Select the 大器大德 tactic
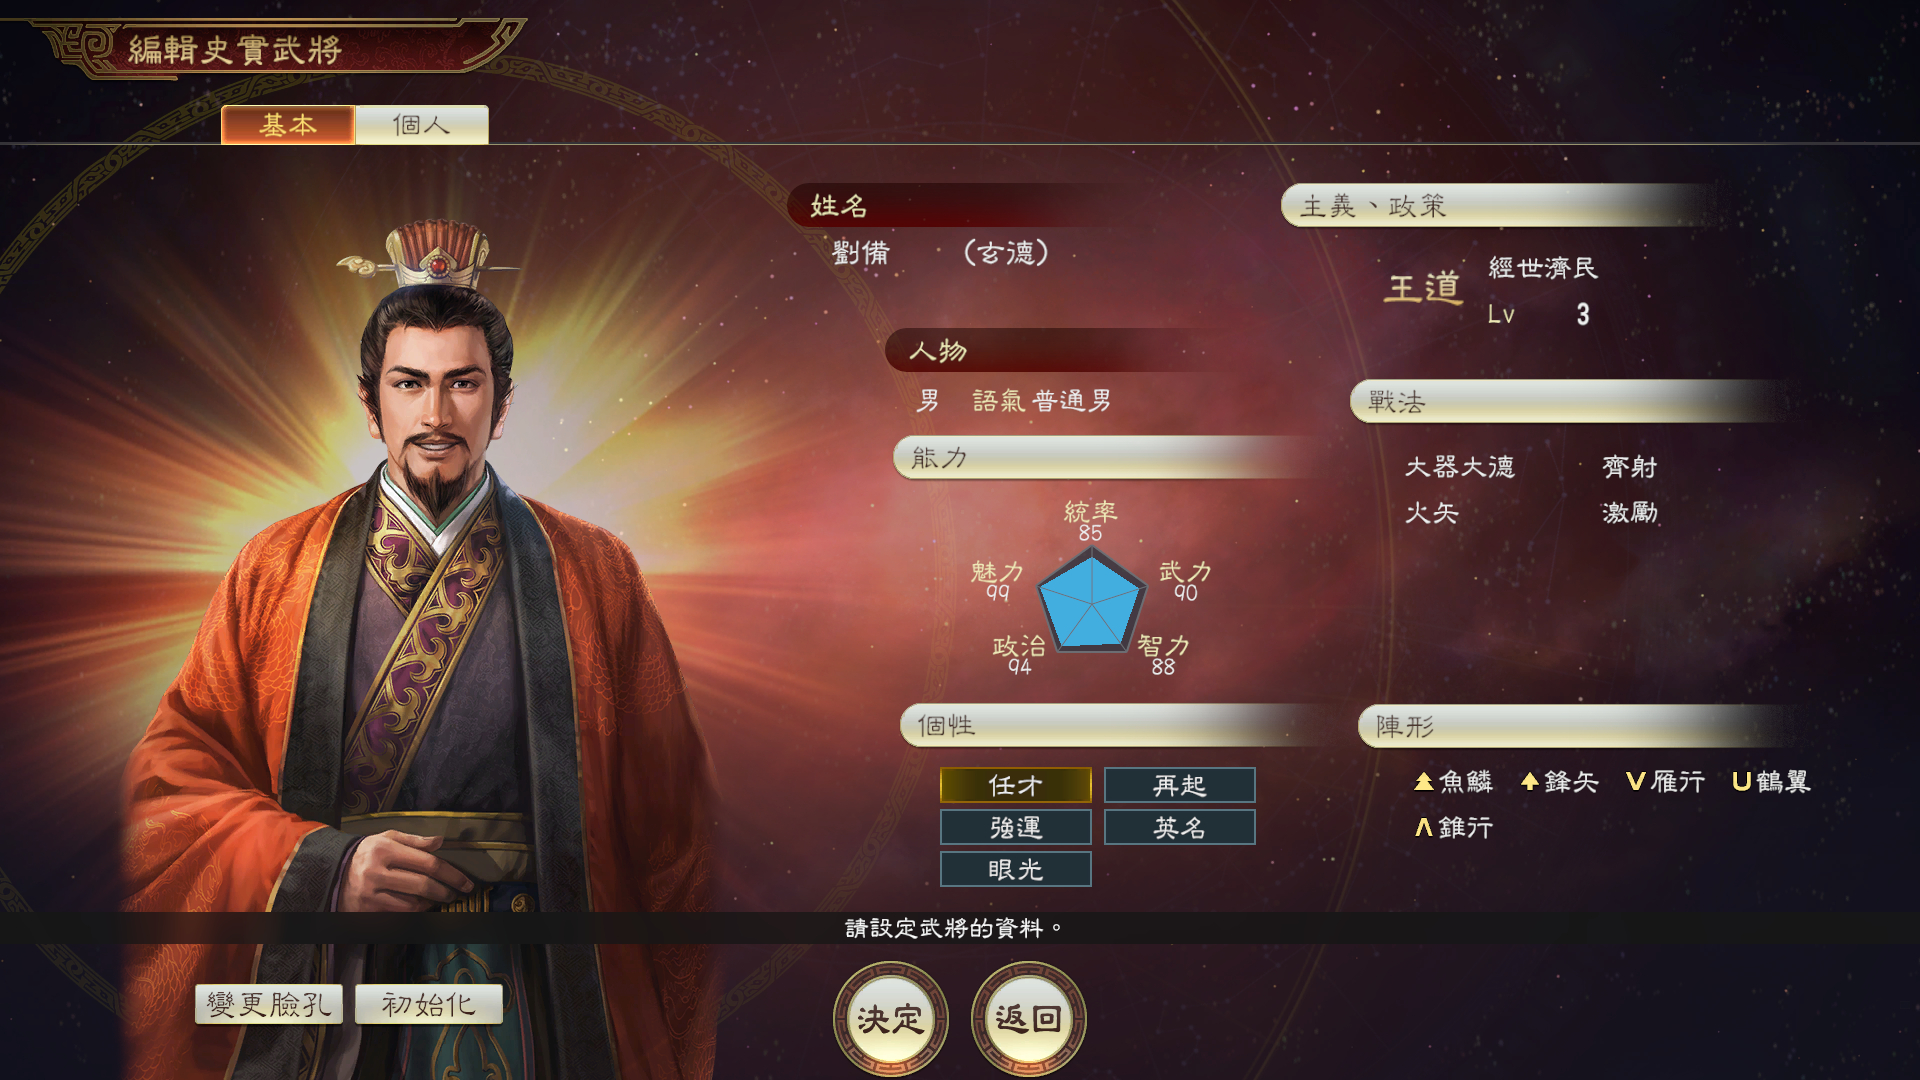The width and height of the screenshot is (1920, 1080). pyautogui.click(x=1460, y=467)
